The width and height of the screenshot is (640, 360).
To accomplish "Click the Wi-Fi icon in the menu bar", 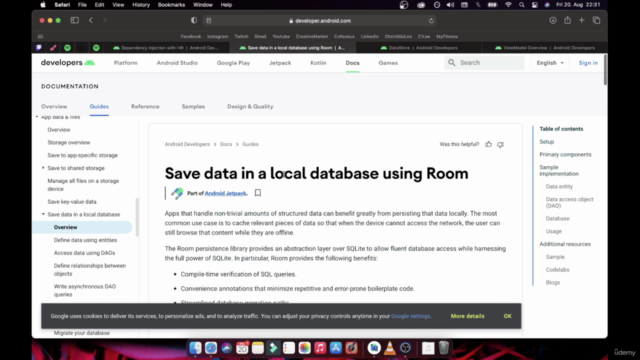I will tap(508, 5).
